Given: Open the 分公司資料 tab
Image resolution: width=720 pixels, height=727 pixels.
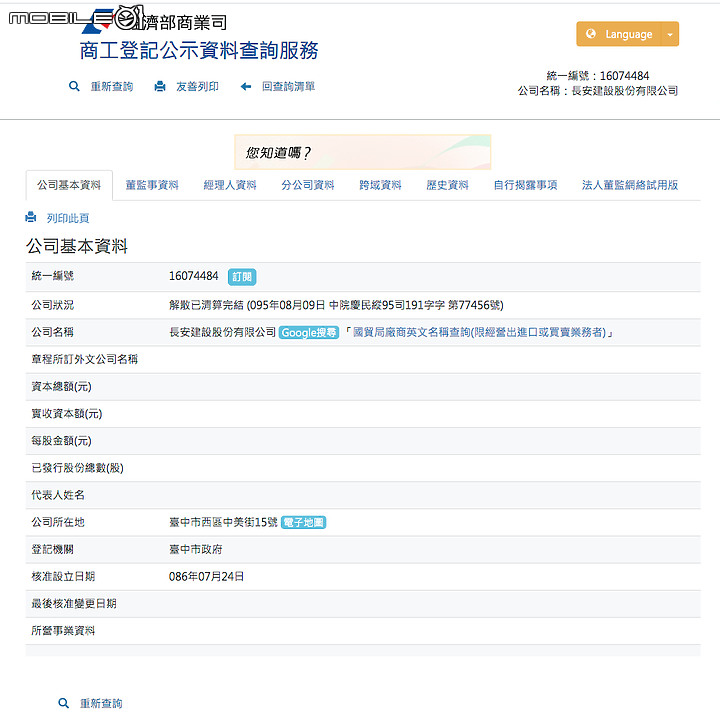Looking at the screenshot, I should 308,185.
